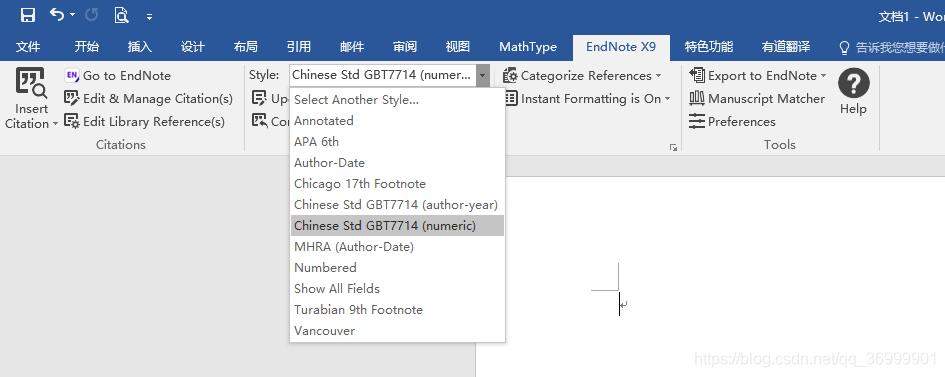Undo the last action
Viewport: 945px width, 377px height.
(x=57, y=14)
